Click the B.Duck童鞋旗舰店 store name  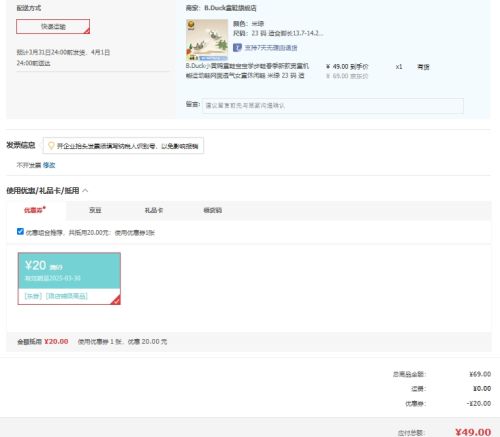[230, 8]
